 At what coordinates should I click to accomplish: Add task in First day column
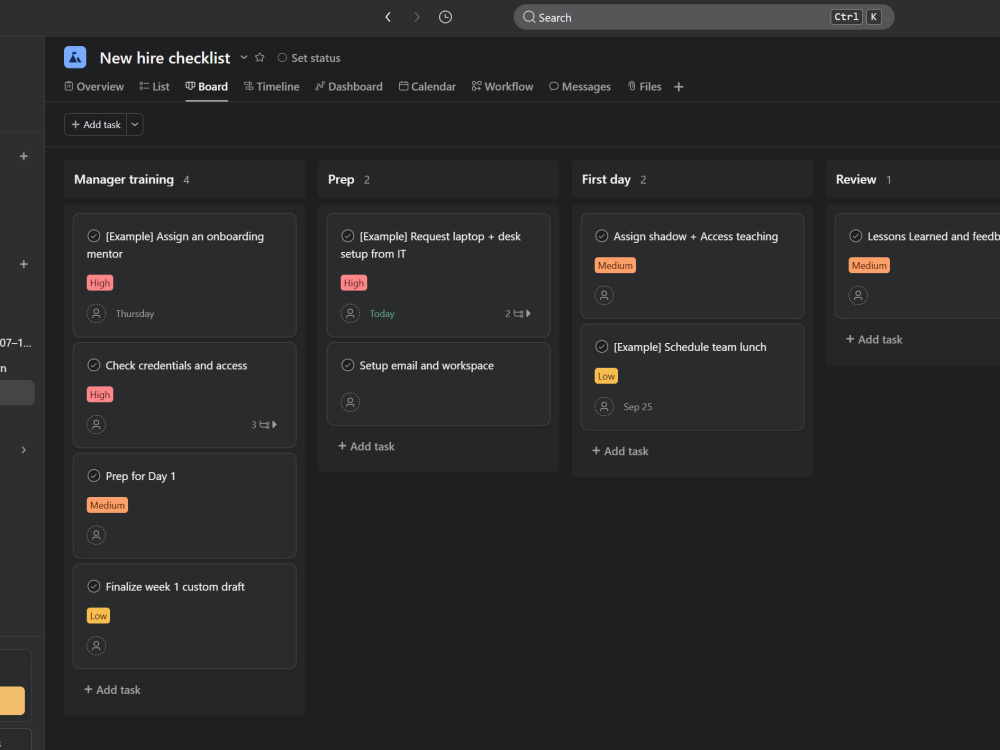[x=620, y=451]
